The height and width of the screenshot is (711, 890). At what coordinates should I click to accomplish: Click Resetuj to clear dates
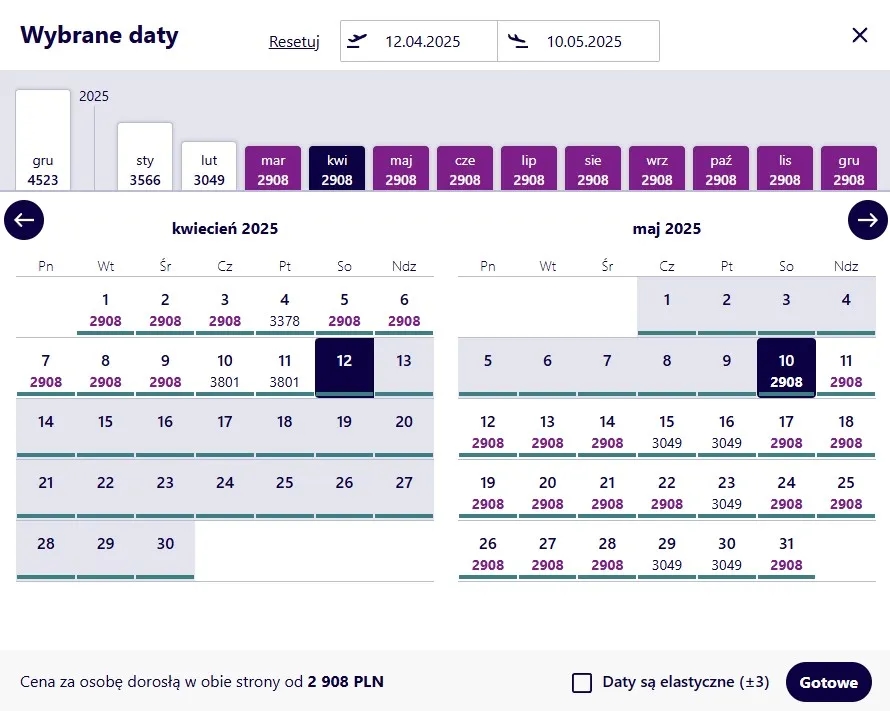[294, 42]
